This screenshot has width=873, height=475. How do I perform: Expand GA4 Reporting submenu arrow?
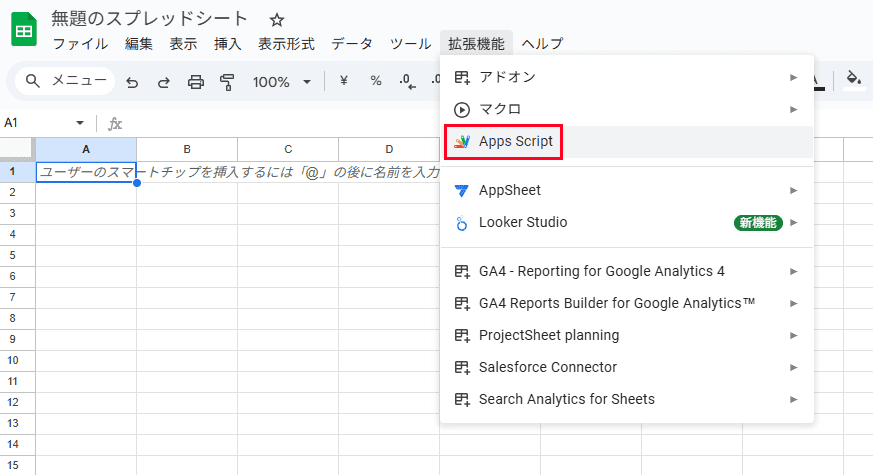click(x=794, y=272)
